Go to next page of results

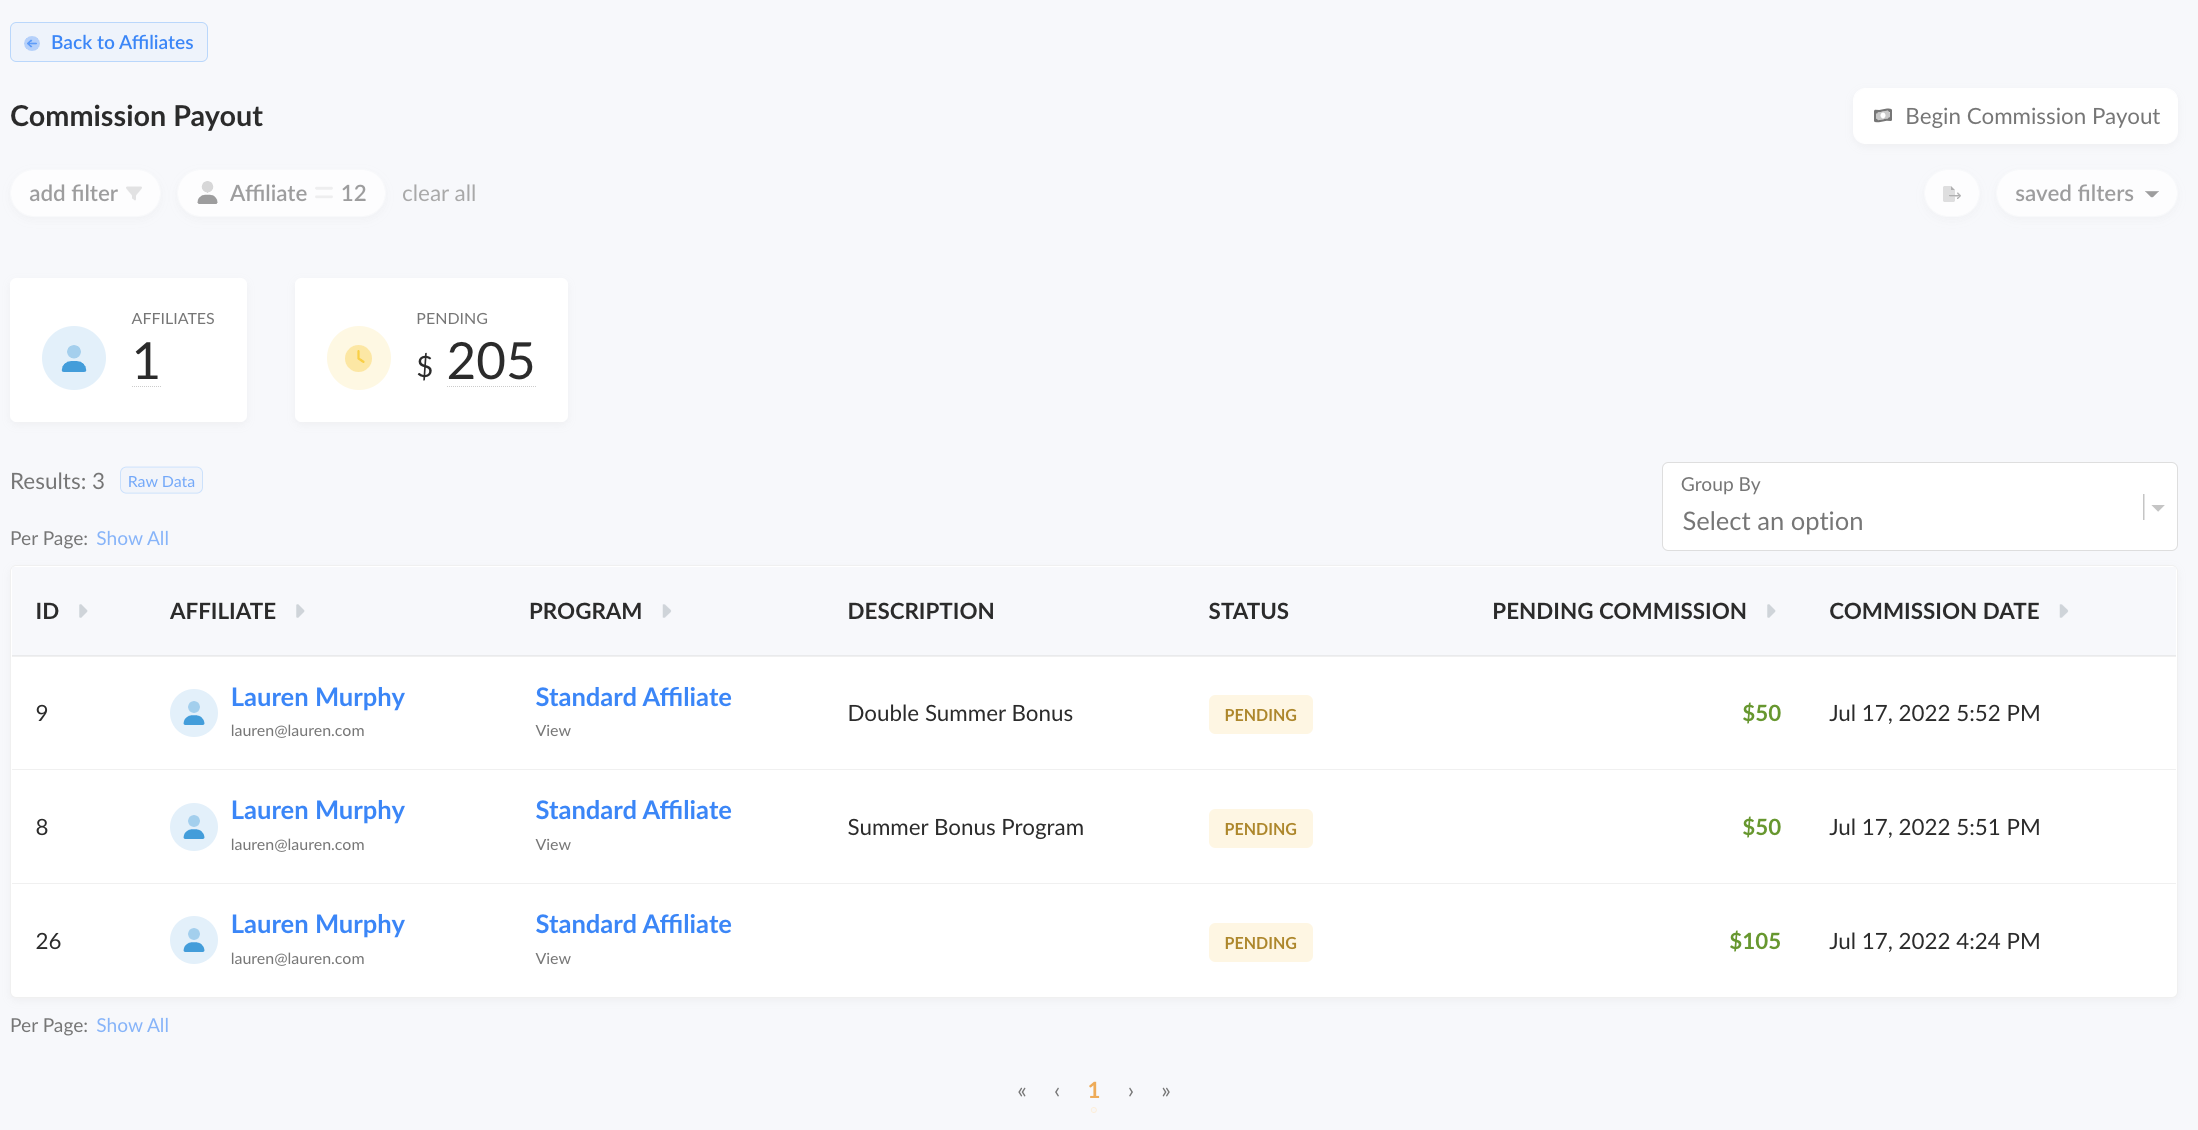(x=1131, y=1091)
